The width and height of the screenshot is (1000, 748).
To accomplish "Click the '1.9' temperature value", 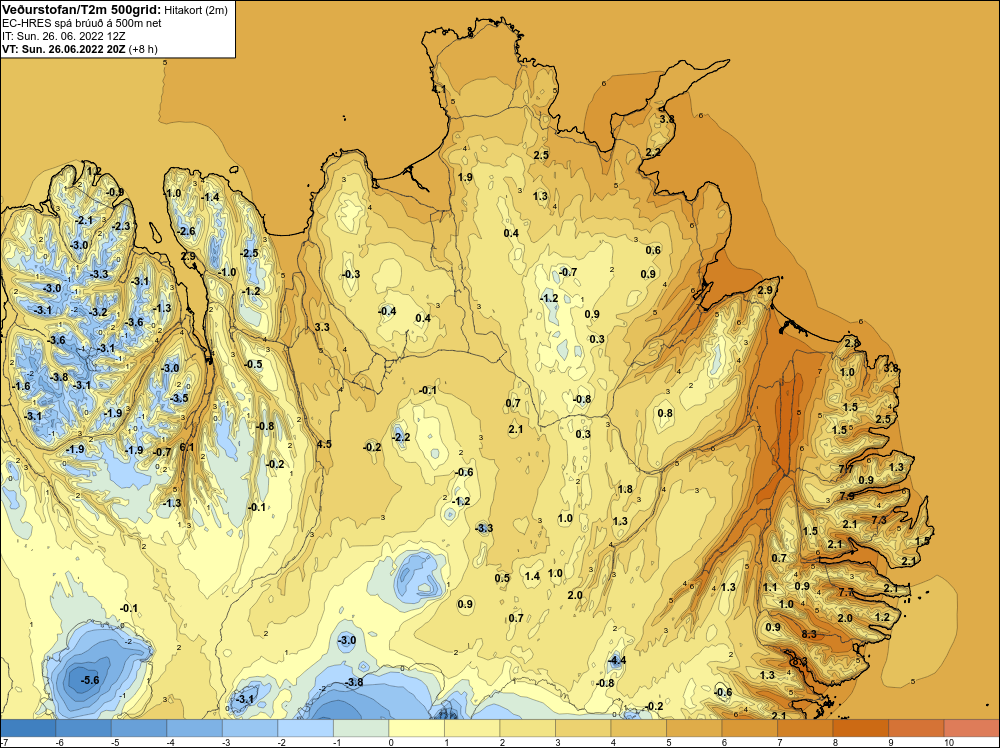I will pyautogui.click(x=465, y=177).
